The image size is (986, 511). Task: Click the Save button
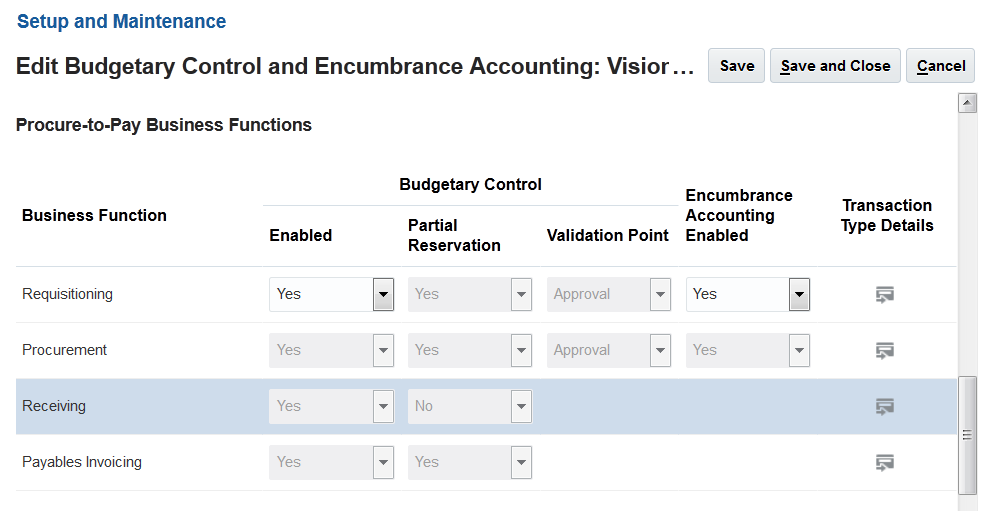coord(737,66)
